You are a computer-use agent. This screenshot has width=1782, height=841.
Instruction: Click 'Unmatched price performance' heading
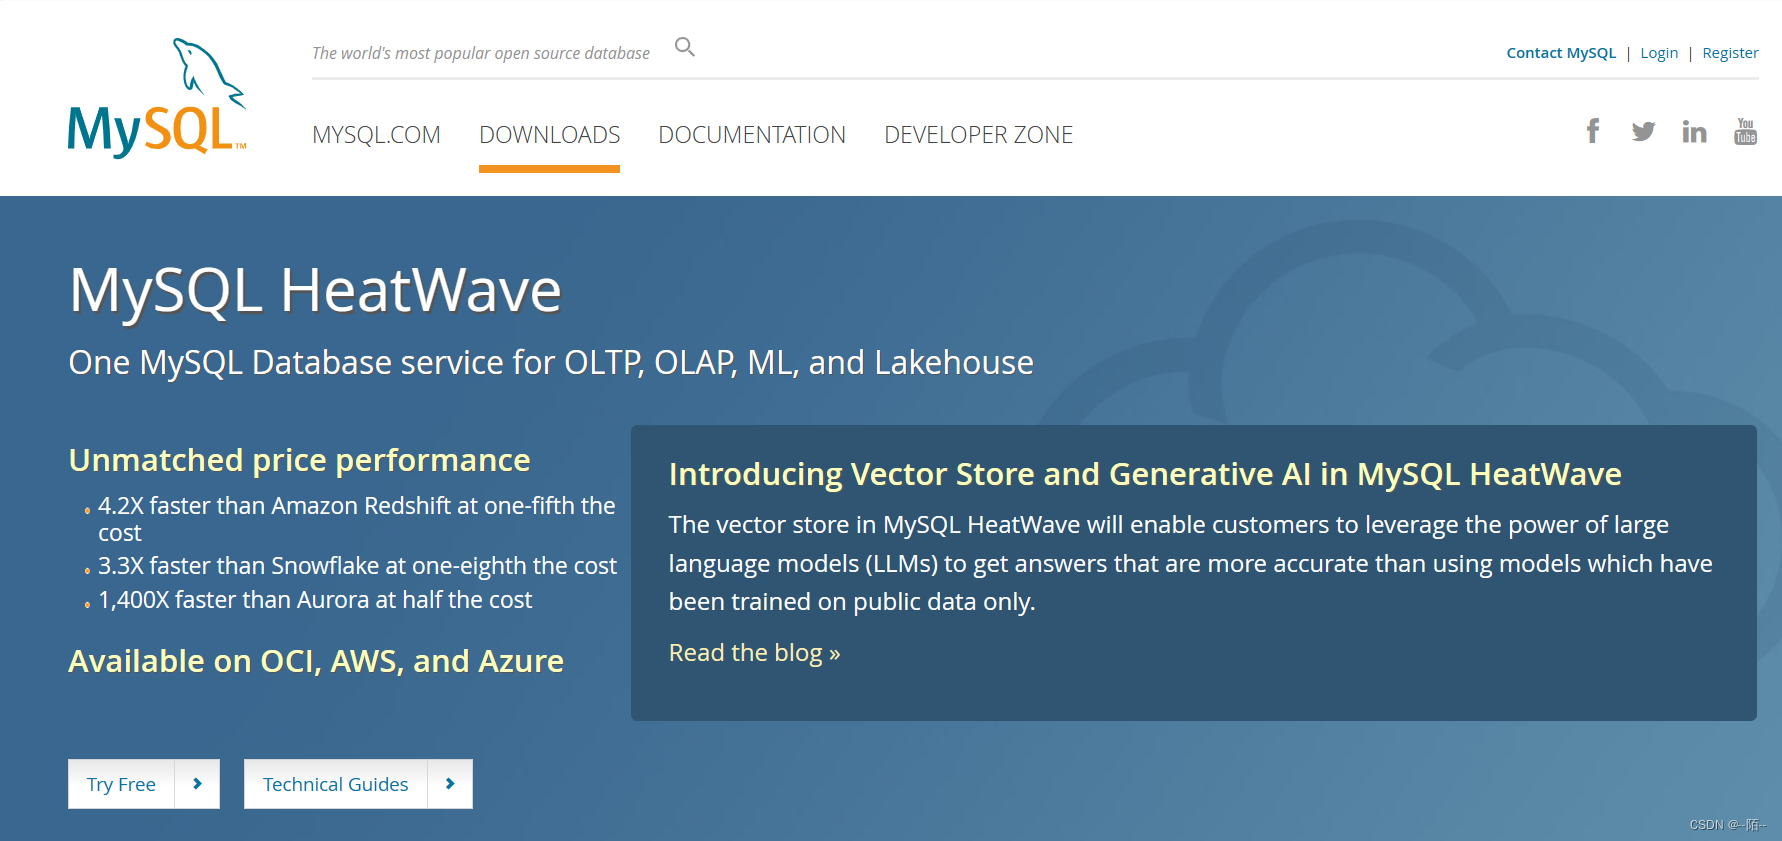tap(299, 460)
